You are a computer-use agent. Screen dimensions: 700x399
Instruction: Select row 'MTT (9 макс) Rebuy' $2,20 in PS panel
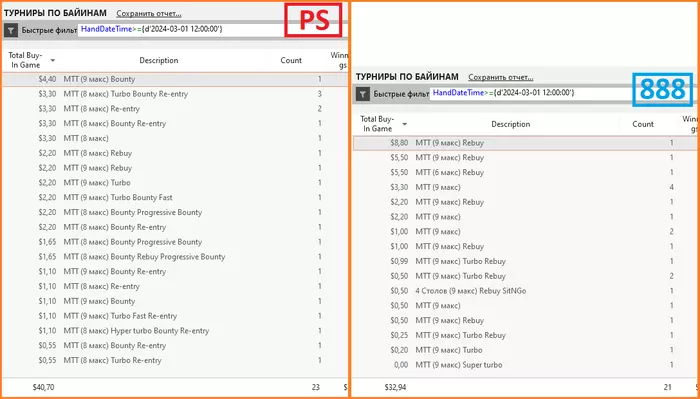pyautogui.click(x=175, y=168)
